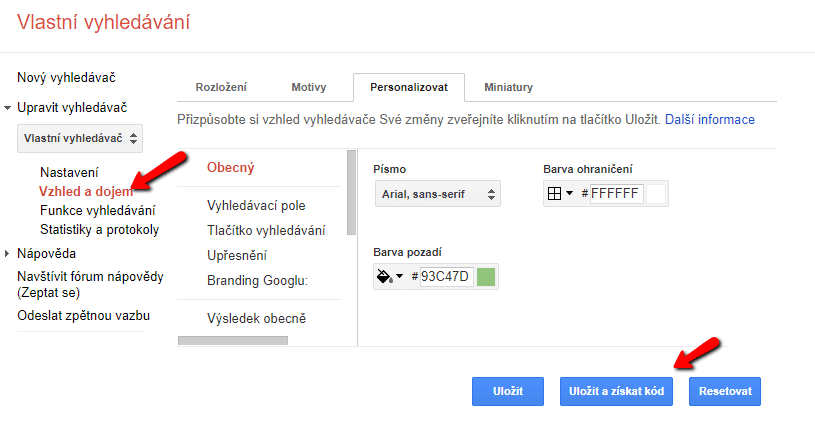The height and width of the screenshot is (439, 815).
Task: Open the background color picker dropdown arrow
Action: tap(399, 276)
